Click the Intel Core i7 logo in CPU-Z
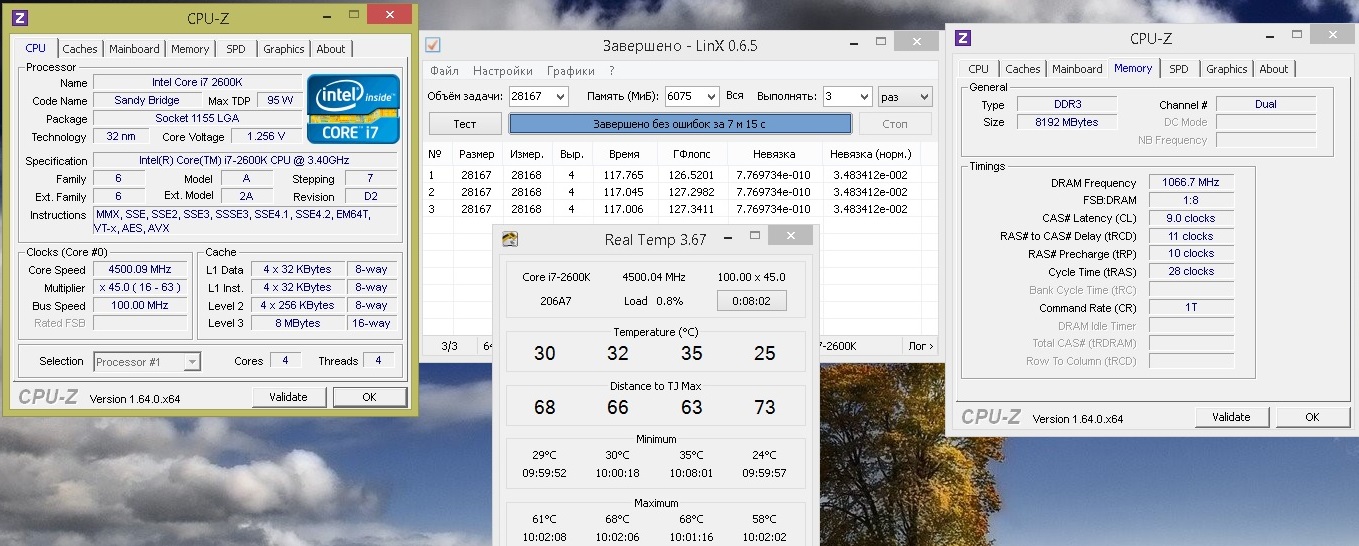 [353, 107]
